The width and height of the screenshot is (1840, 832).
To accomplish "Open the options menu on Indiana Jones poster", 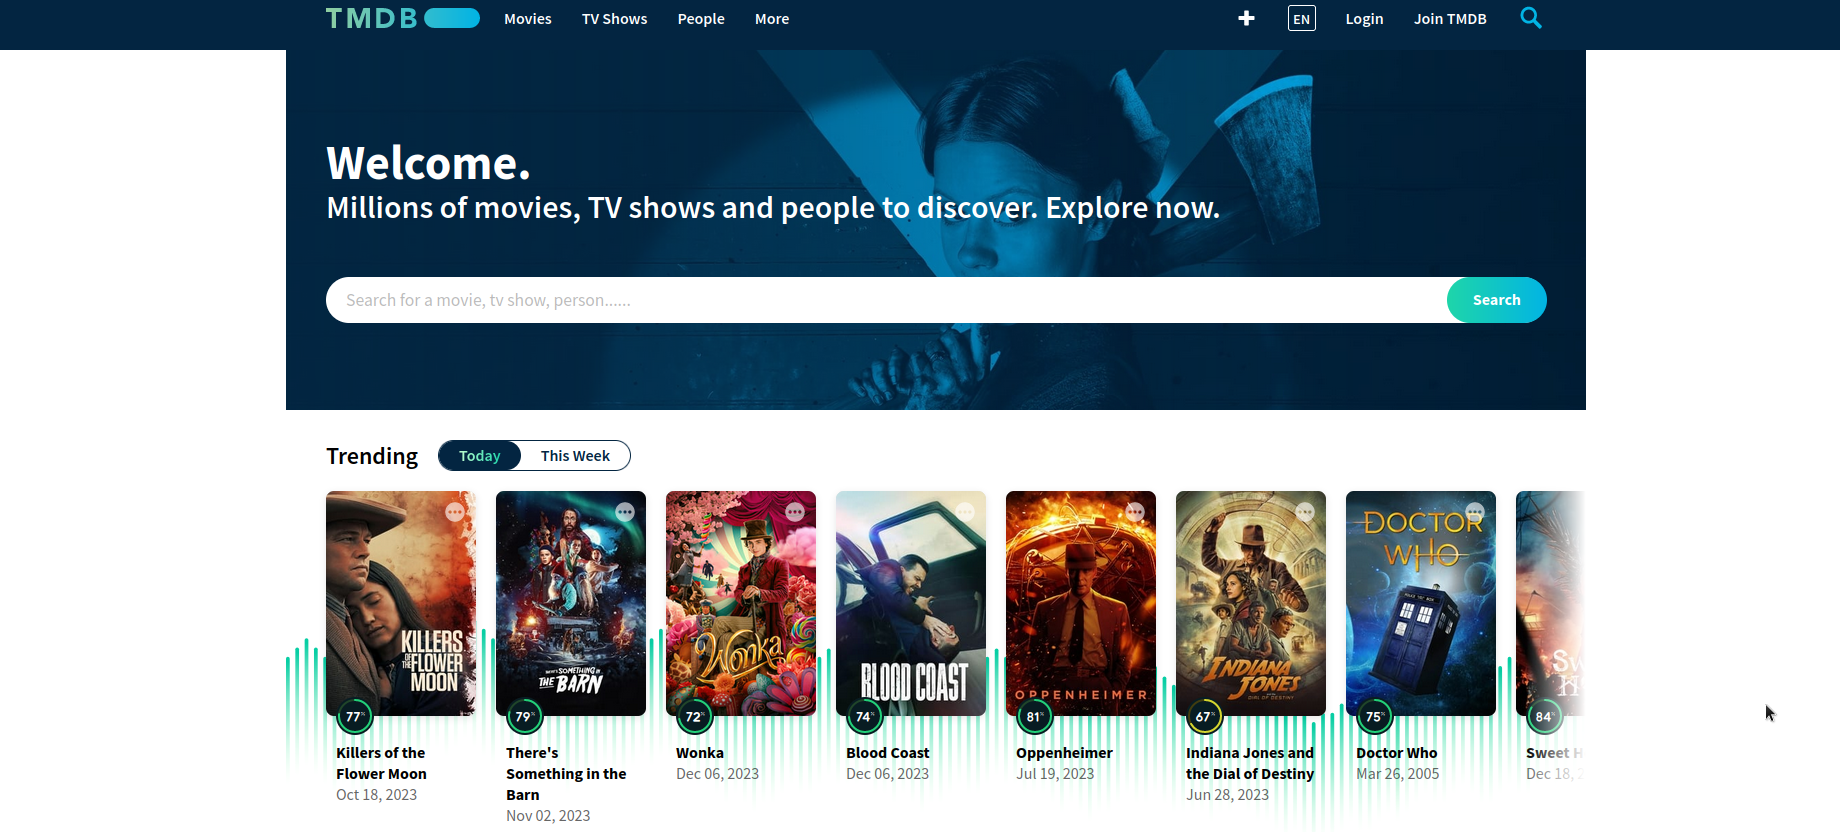I will pyautogui.click(x=1305, y=512).
